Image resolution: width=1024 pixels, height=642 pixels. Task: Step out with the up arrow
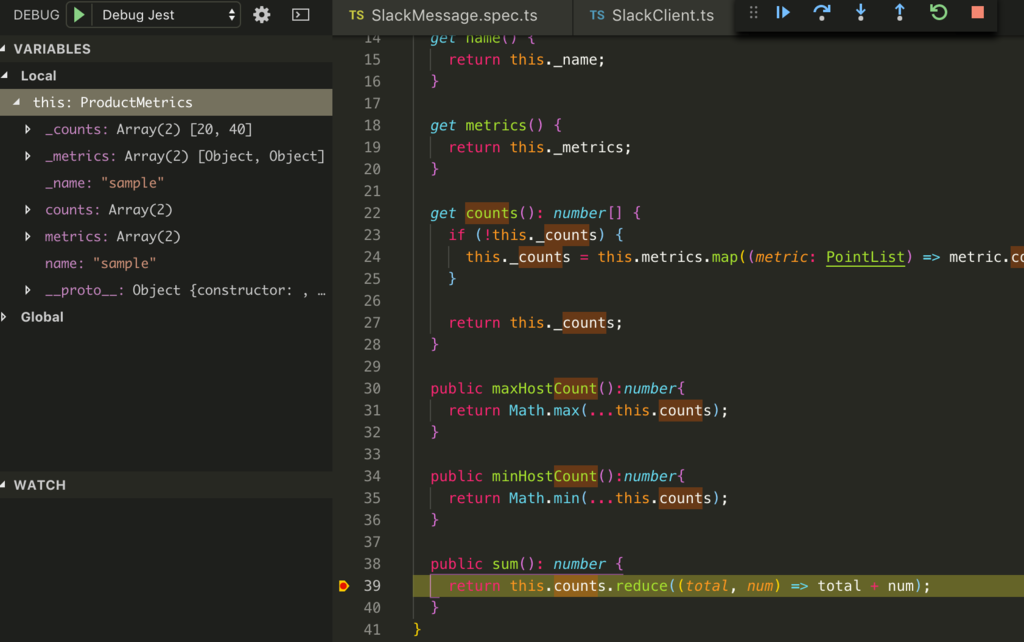pyautogui.click(x=899, y=12)
